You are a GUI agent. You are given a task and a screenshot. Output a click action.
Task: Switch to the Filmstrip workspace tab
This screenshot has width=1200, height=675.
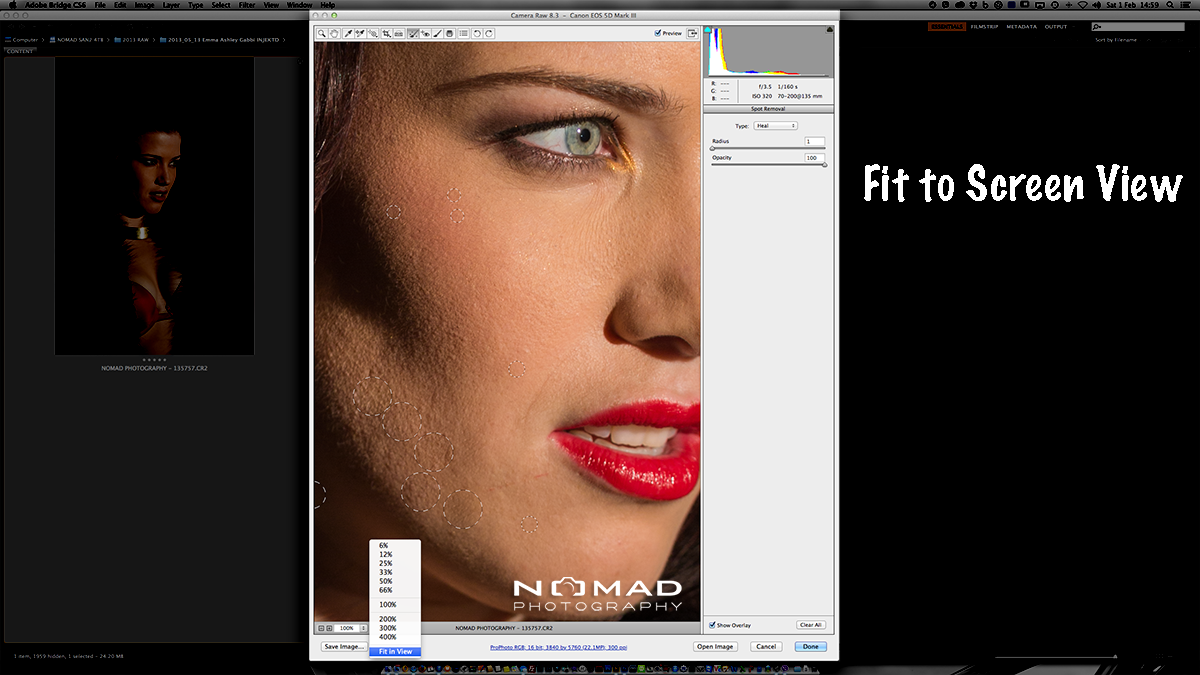(984, 27)
